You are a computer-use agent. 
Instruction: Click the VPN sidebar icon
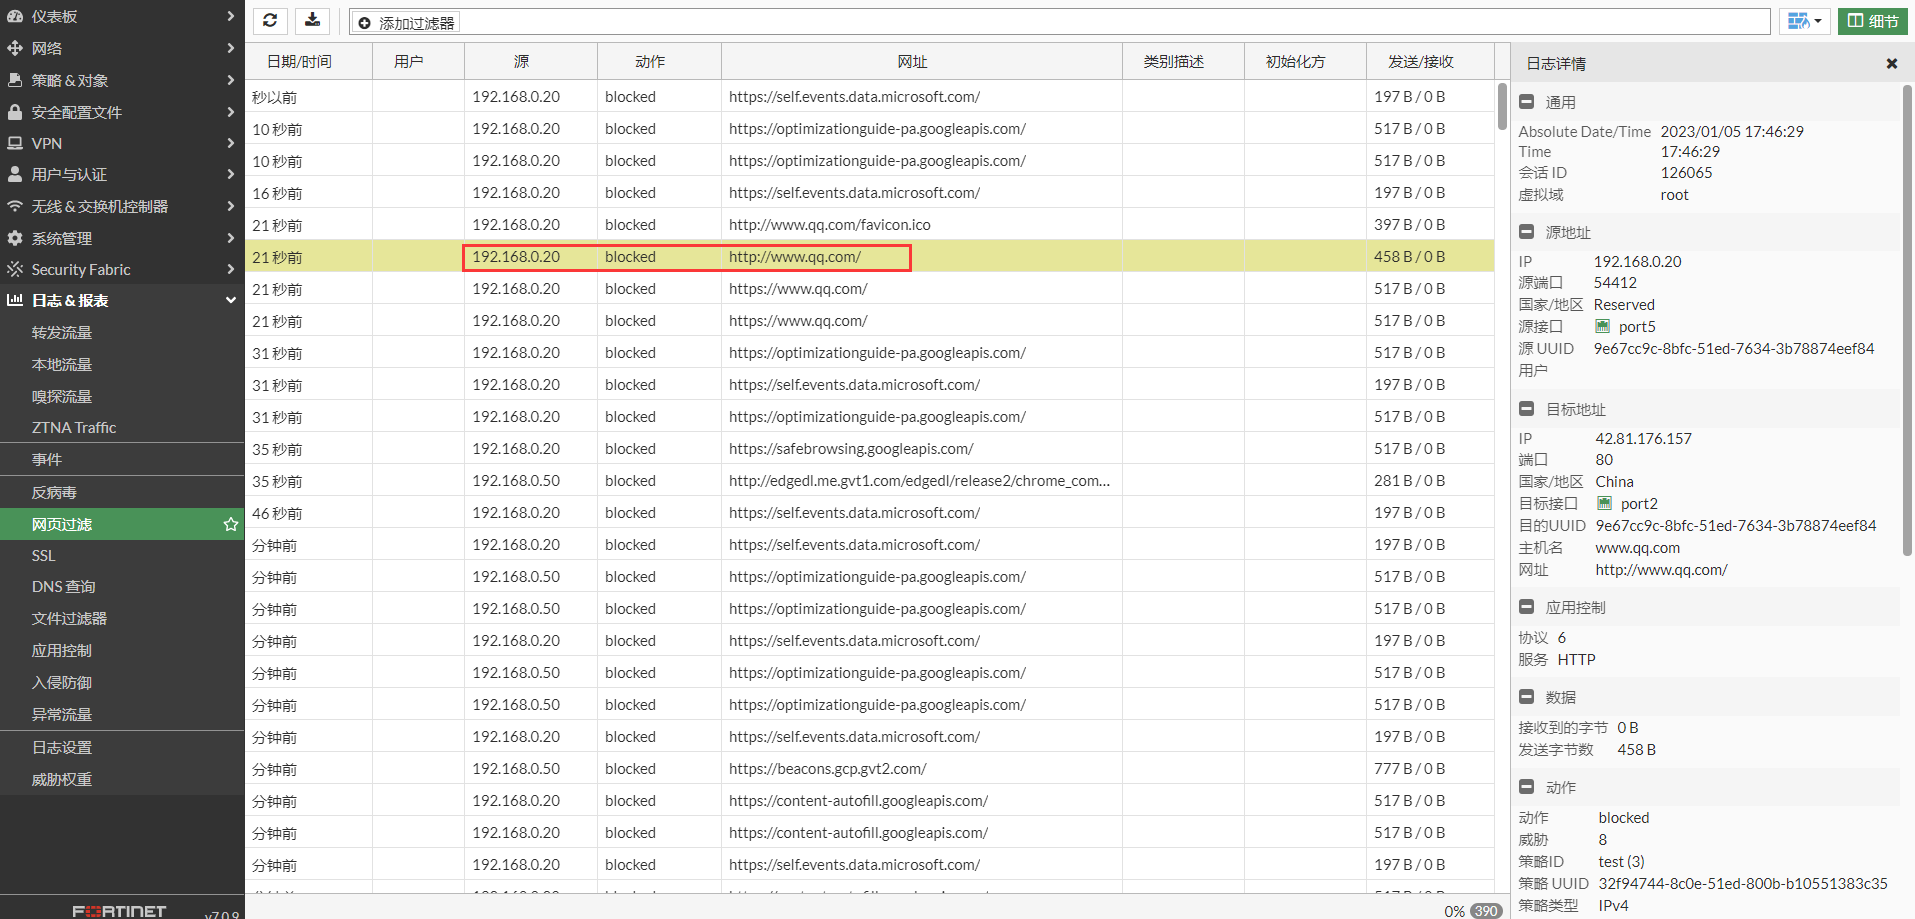15,143
